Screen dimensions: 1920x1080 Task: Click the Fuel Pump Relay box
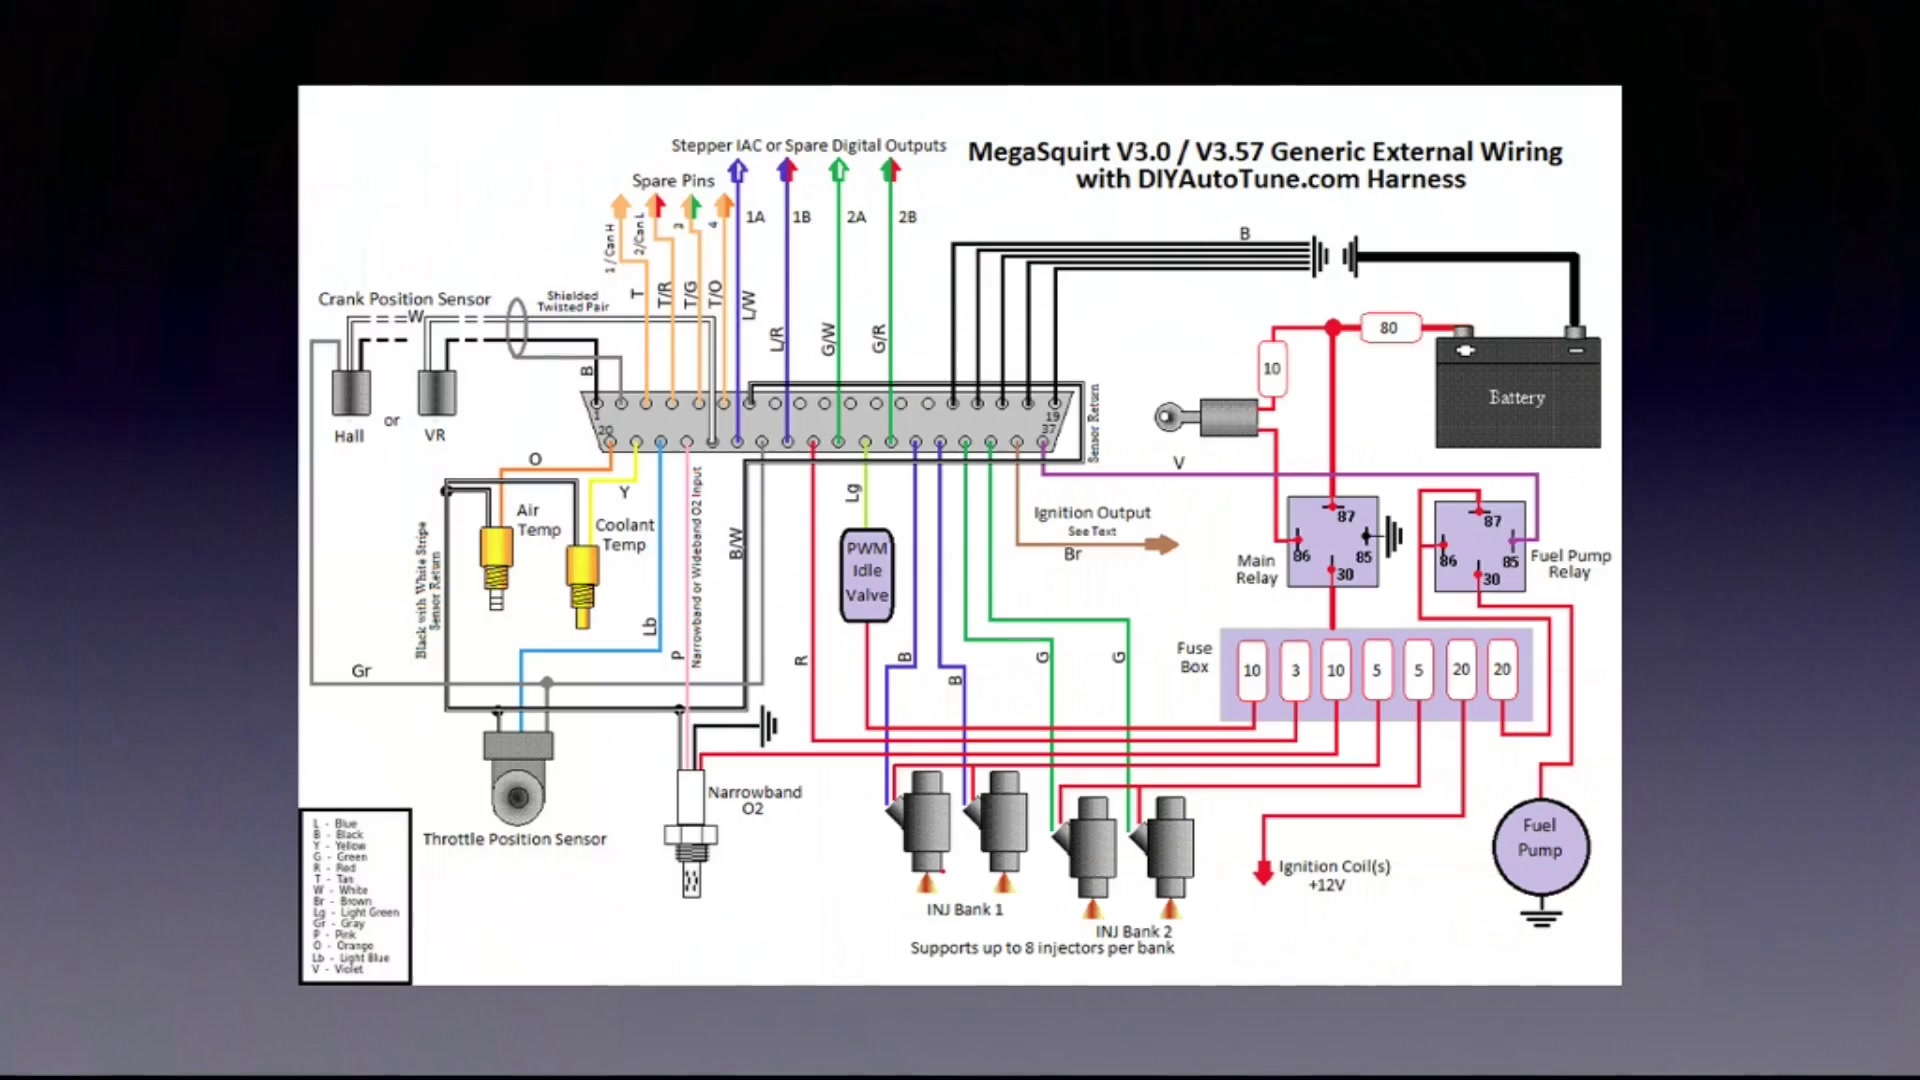[1479, 546]
